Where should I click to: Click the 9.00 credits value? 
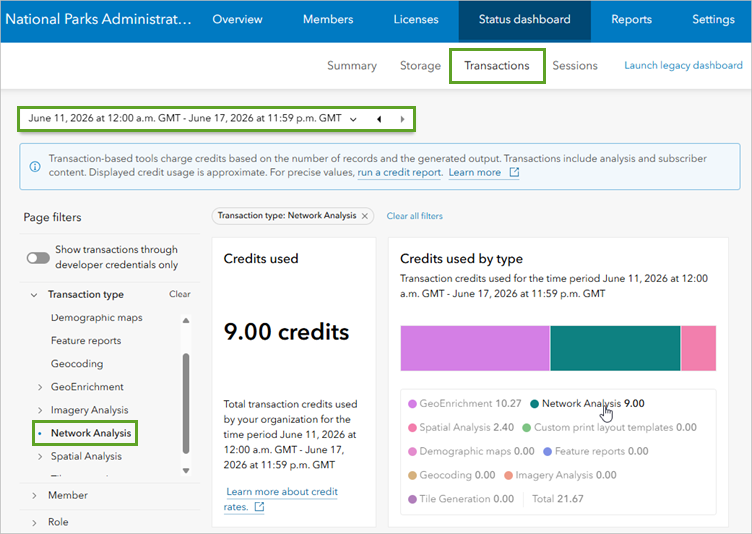286,332
